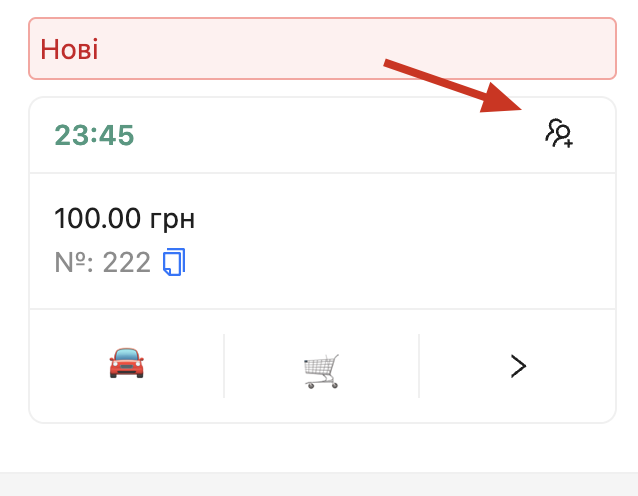Click the Нові status label text
The height and width of the screenshot is (496, 638).
pyautogui.click(x=69, y=49)
